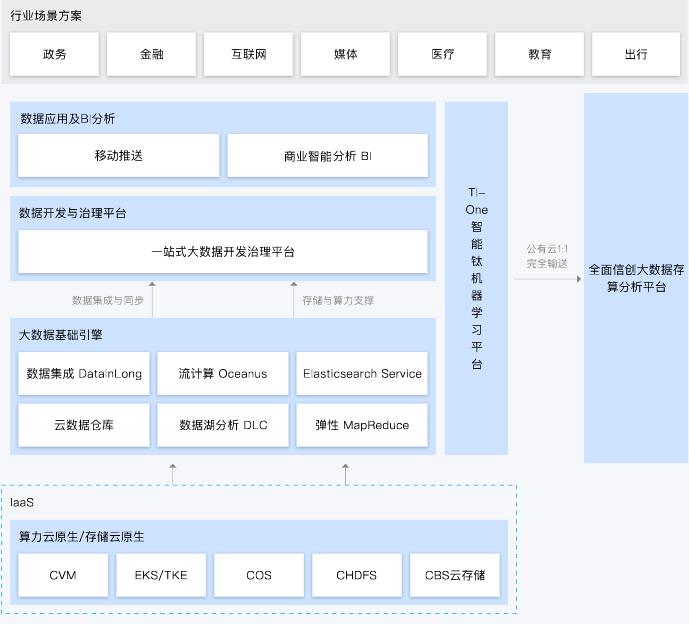The height and width of the screenshot is (624, 689).
Task: Click the 数据集成与同步 label
Action: [x=108, y=301]
